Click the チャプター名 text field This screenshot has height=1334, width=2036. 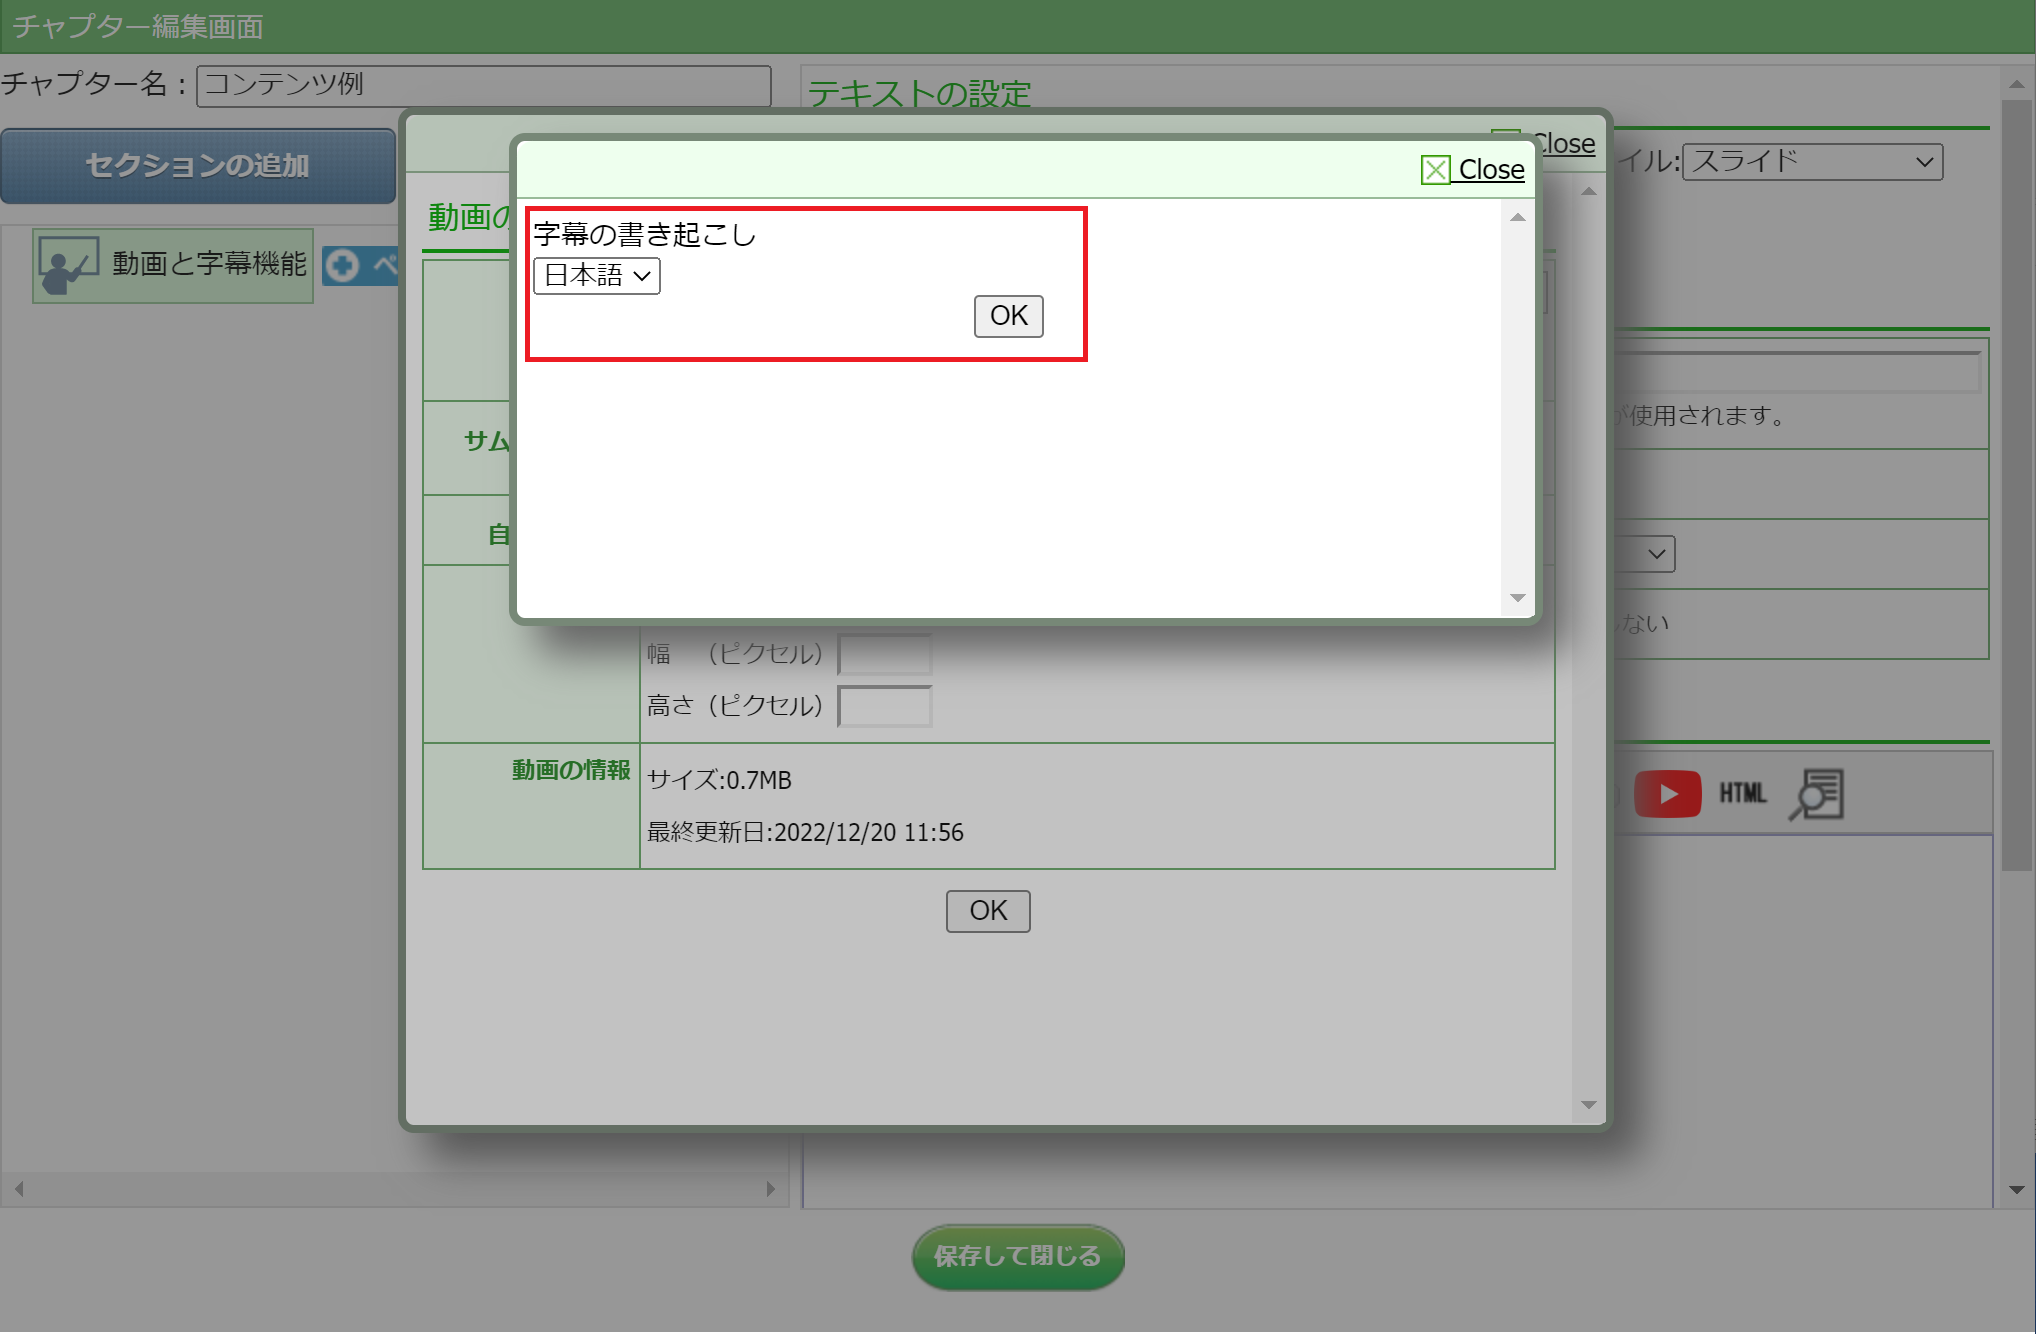pos(483,86)
